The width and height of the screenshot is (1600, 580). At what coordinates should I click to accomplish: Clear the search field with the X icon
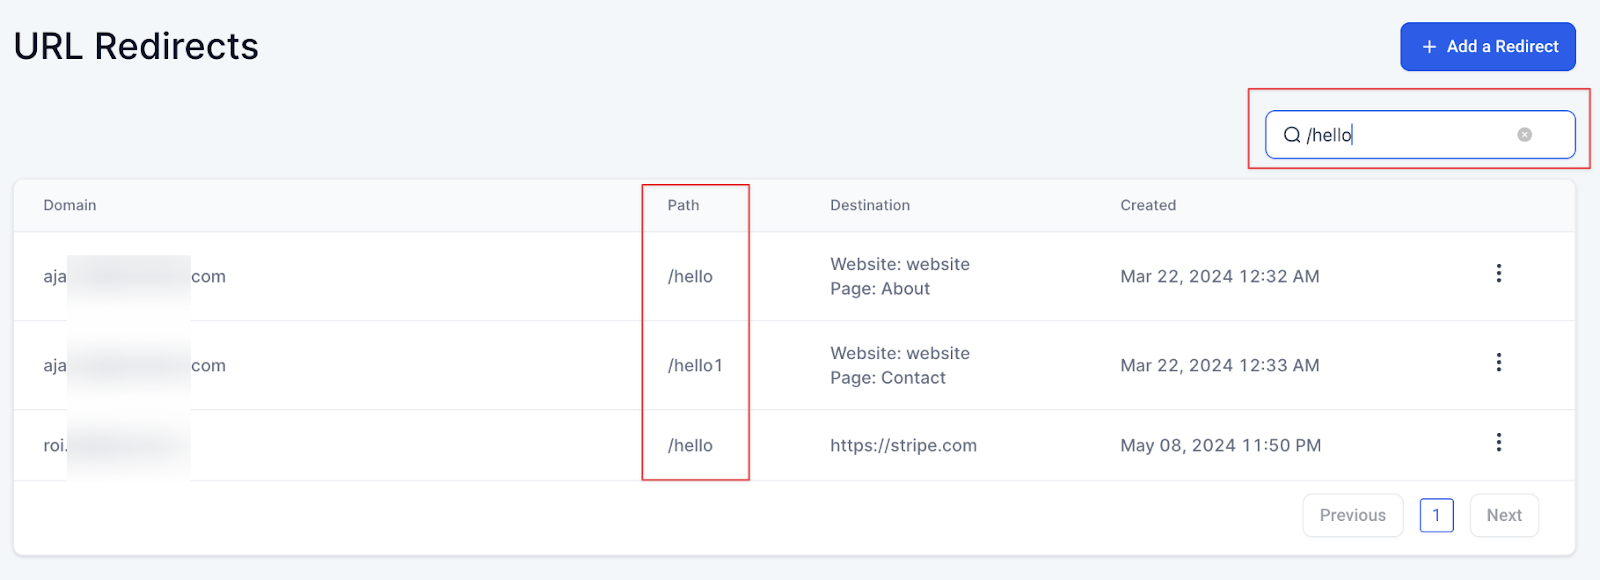coord(1524,135)
